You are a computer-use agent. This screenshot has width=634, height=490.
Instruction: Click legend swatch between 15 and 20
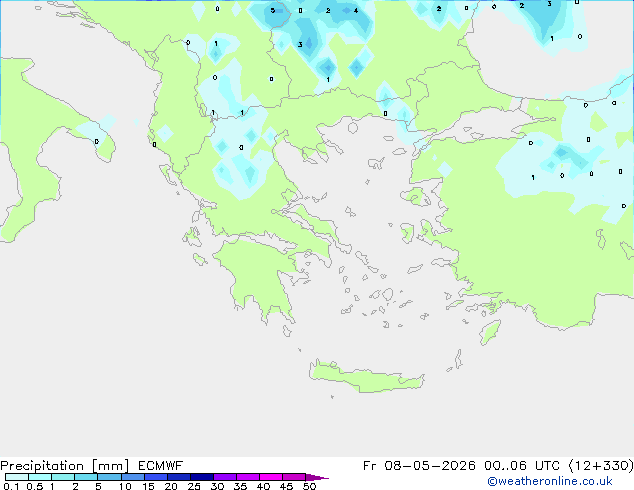pos(156,477)
